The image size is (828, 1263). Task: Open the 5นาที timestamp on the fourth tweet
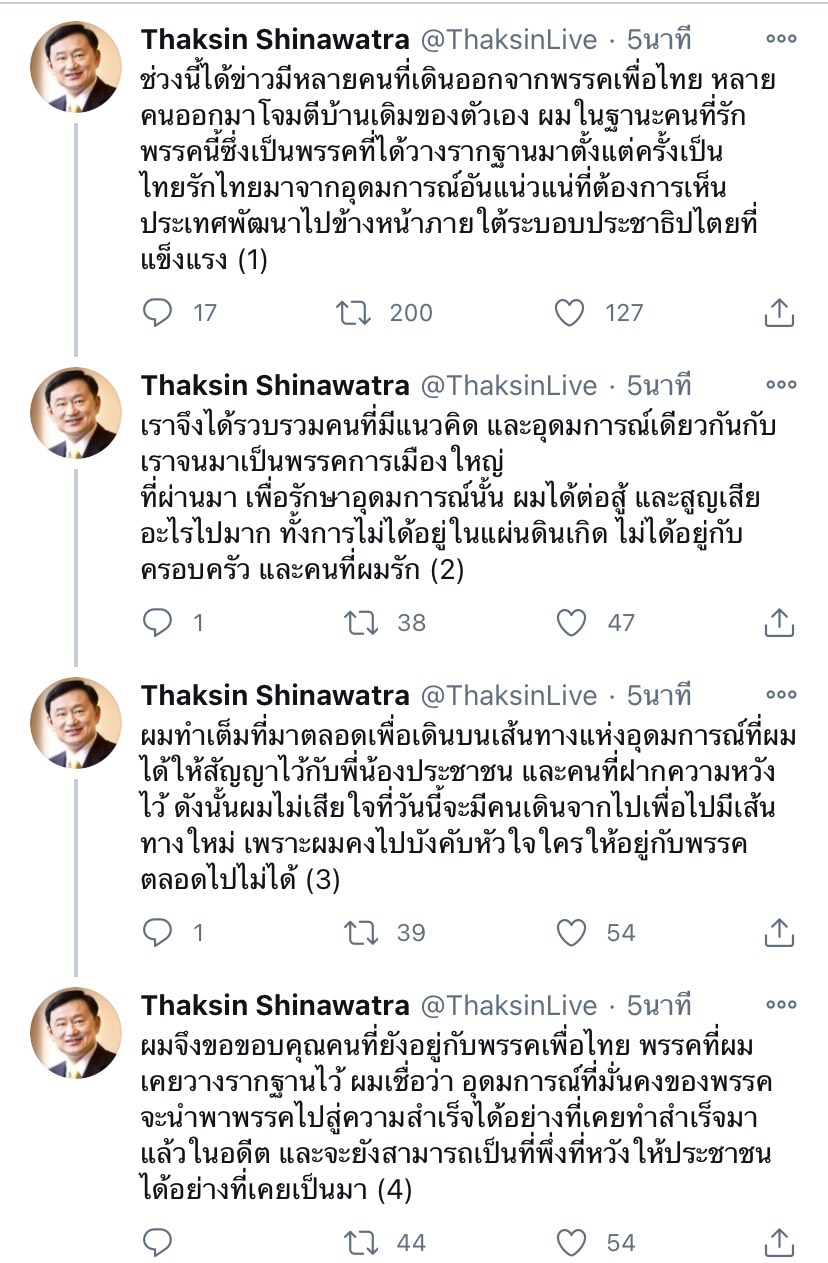[x=658, y=1005]
